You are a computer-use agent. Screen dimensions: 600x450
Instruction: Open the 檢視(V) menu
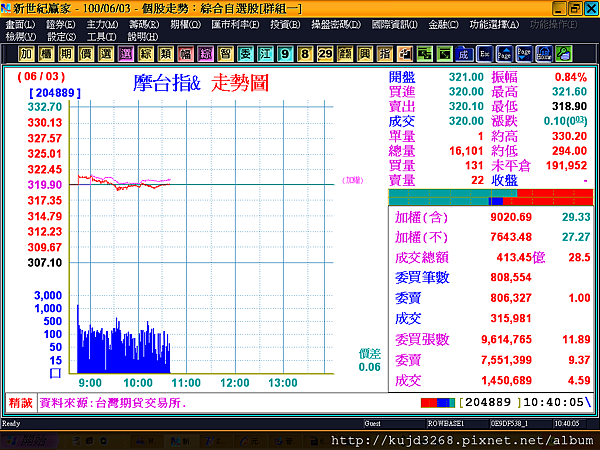(x=21, y=37)
